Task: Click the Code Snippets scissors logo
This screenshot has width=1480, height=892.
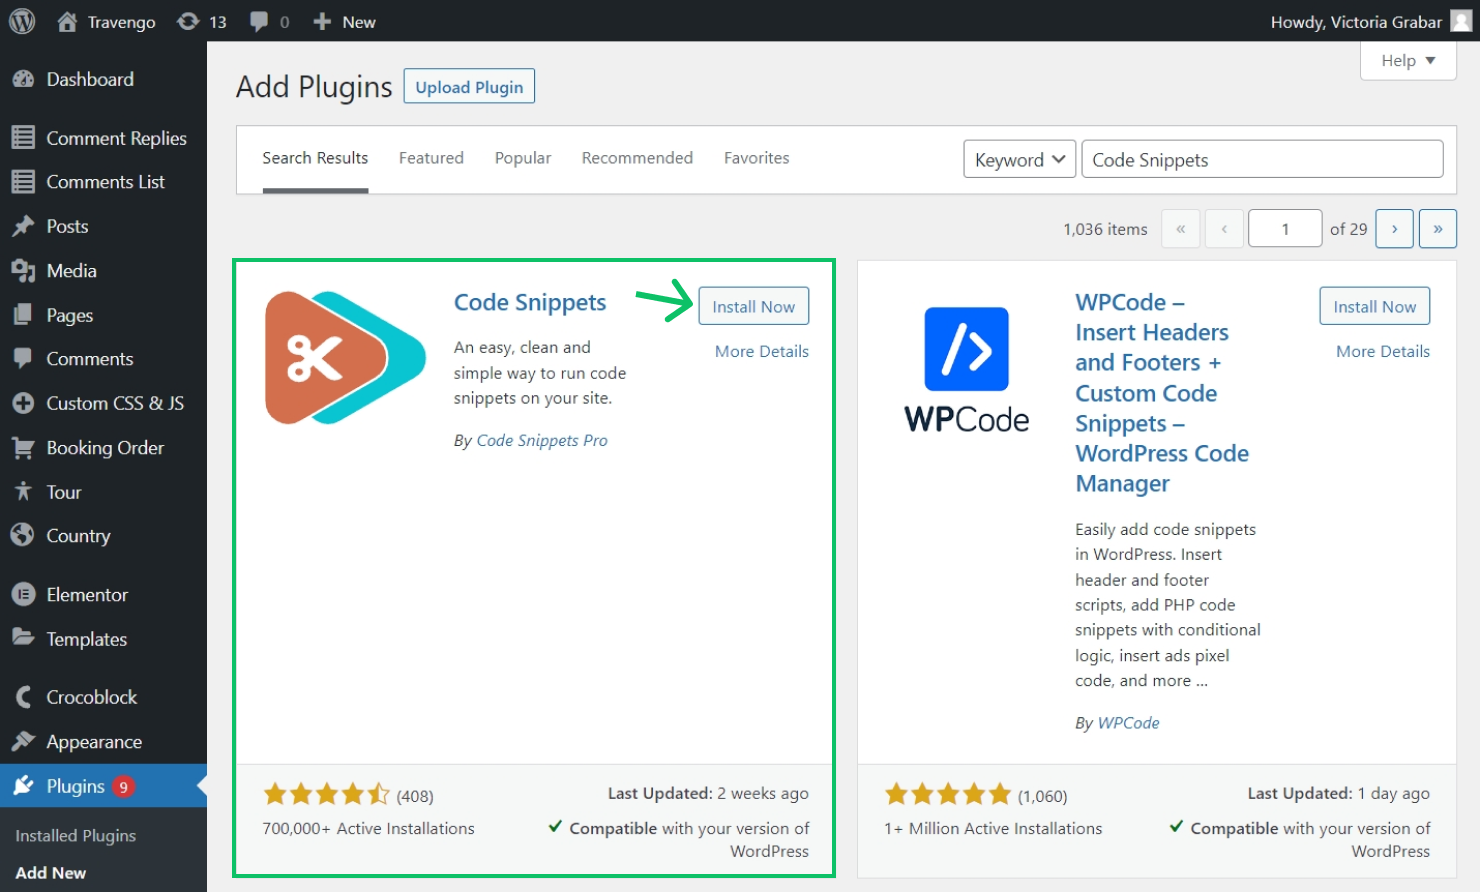Action: [345, 357]
